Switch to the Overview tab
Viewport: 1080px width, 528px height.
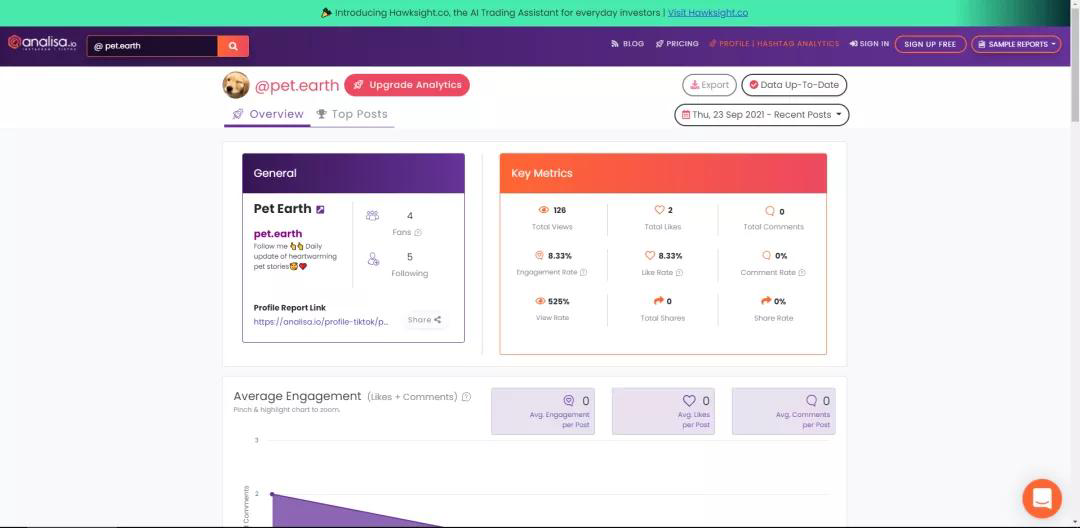pos(268,114)
